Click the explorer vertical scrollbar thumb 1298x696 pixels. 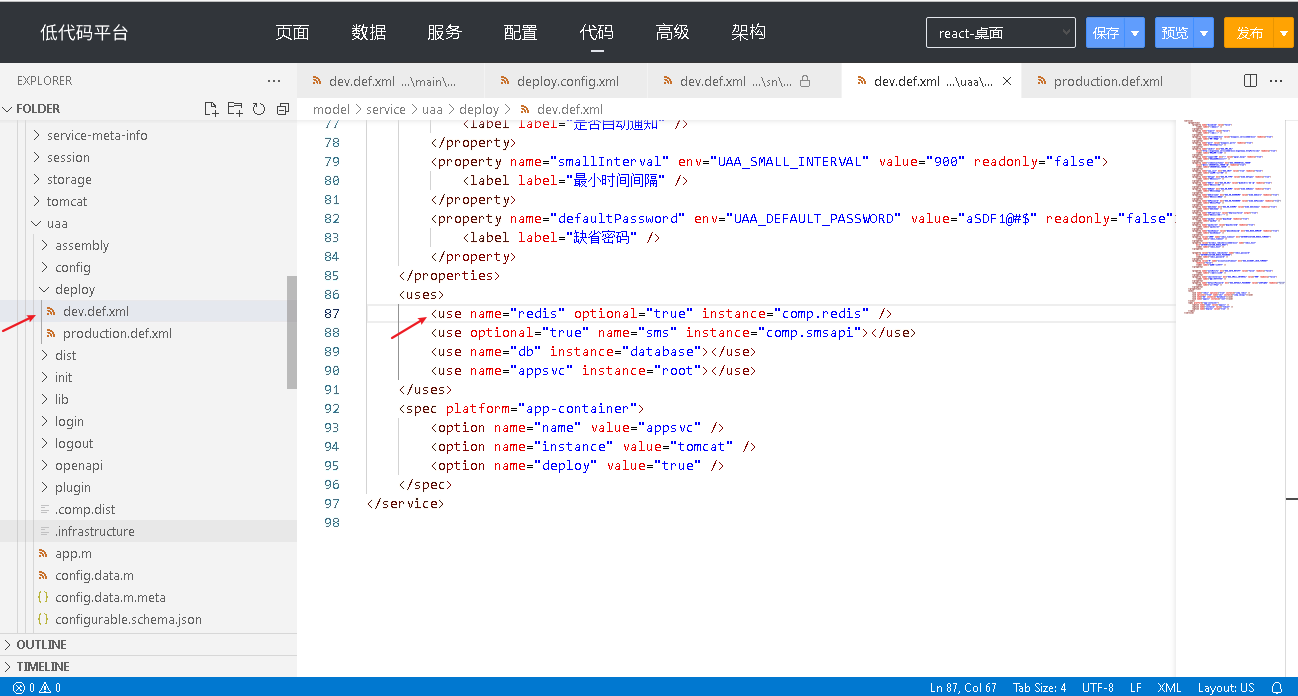(292, 332)
